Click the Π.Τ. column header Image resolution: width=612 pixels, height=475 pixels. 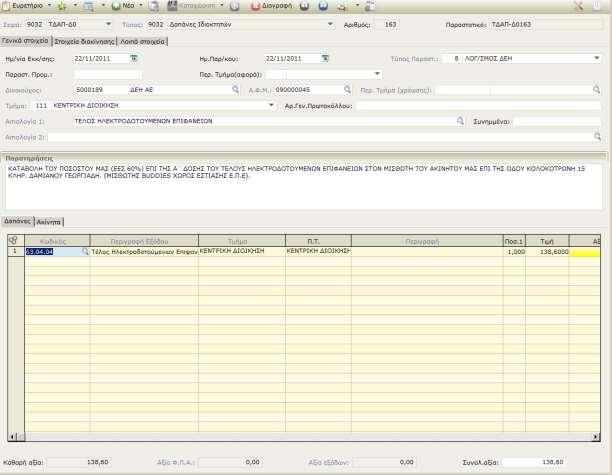318,241
